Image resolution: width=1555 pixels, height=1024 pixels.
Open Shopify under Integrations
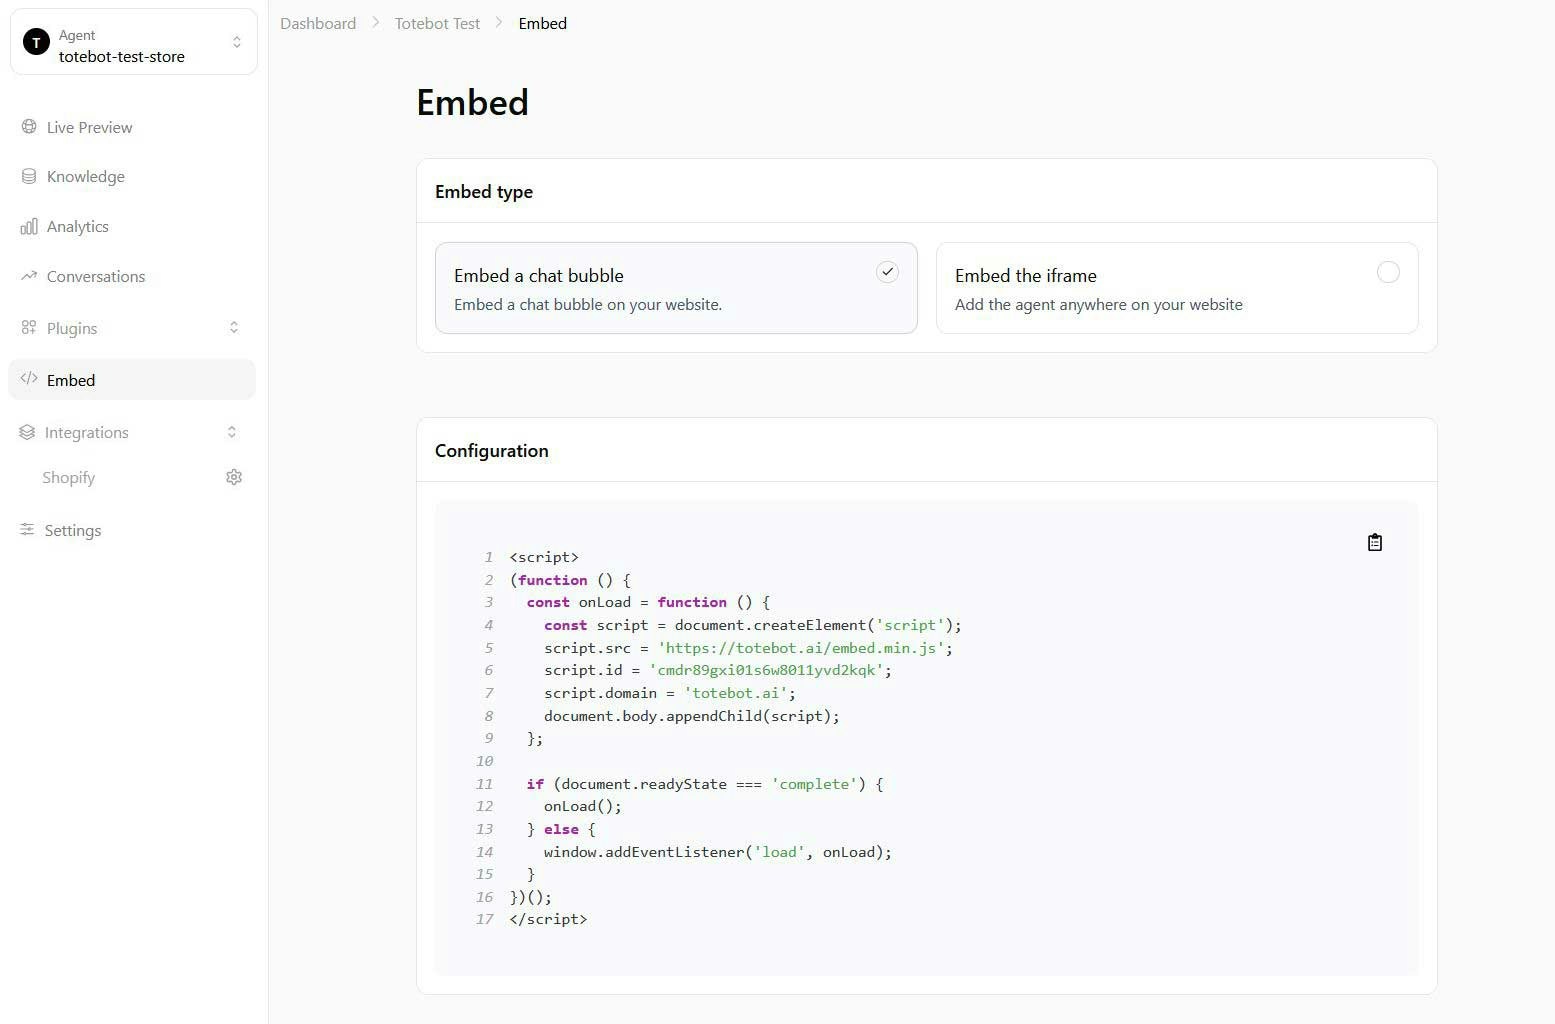pos(68,477)
